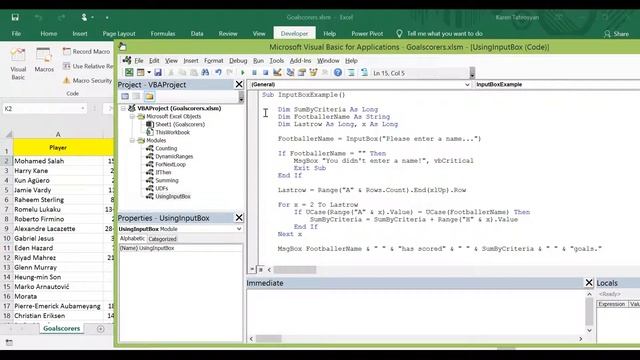The image size is (640, 360).
Task: Open the Tools menu
Action: [276, 60]
